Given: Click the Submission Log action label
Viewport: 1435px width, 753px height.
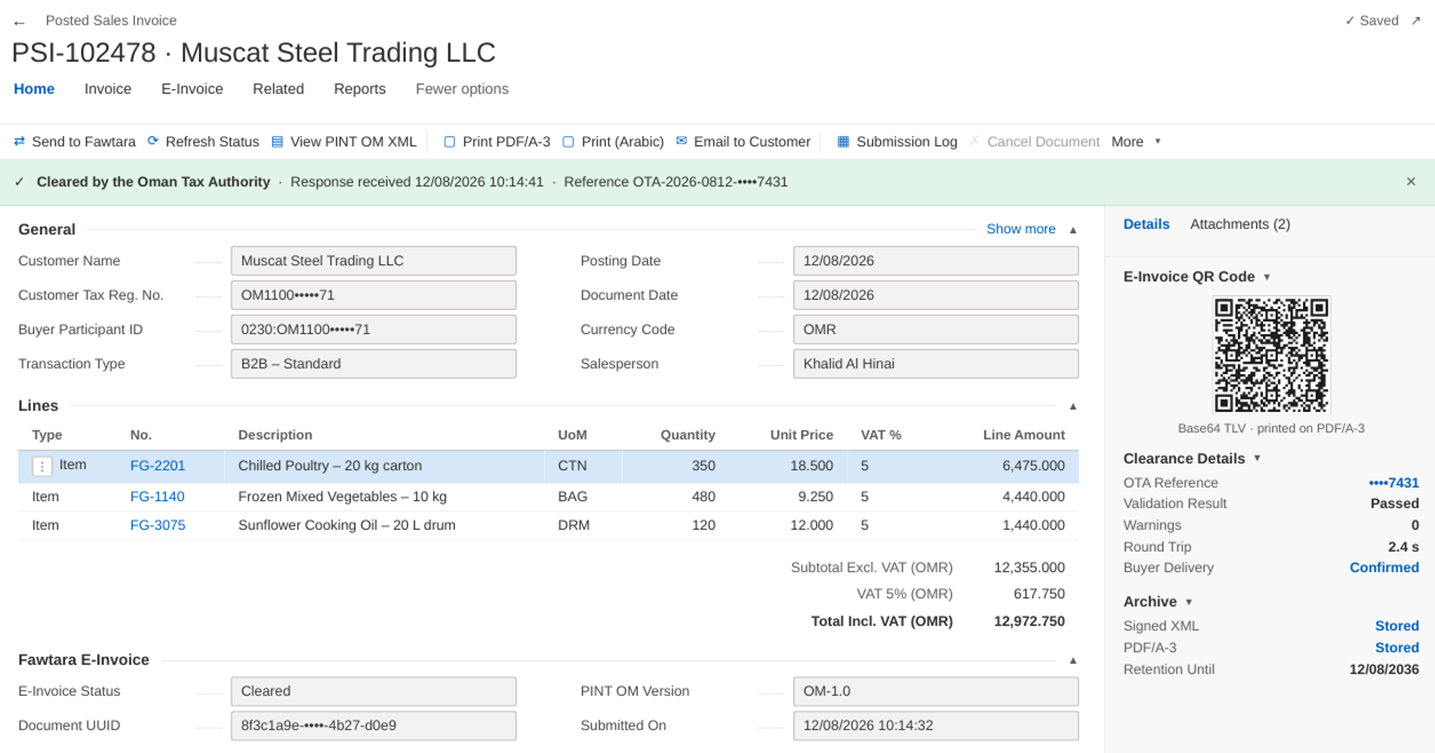Looking at the screenshot, I should pos(907,141).
